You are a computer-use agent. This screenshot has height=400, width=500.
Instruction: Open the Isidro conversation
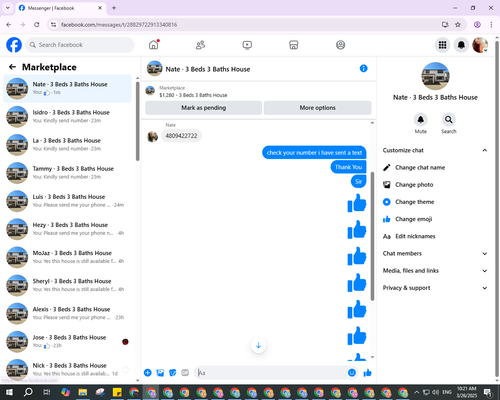point(67,116)
